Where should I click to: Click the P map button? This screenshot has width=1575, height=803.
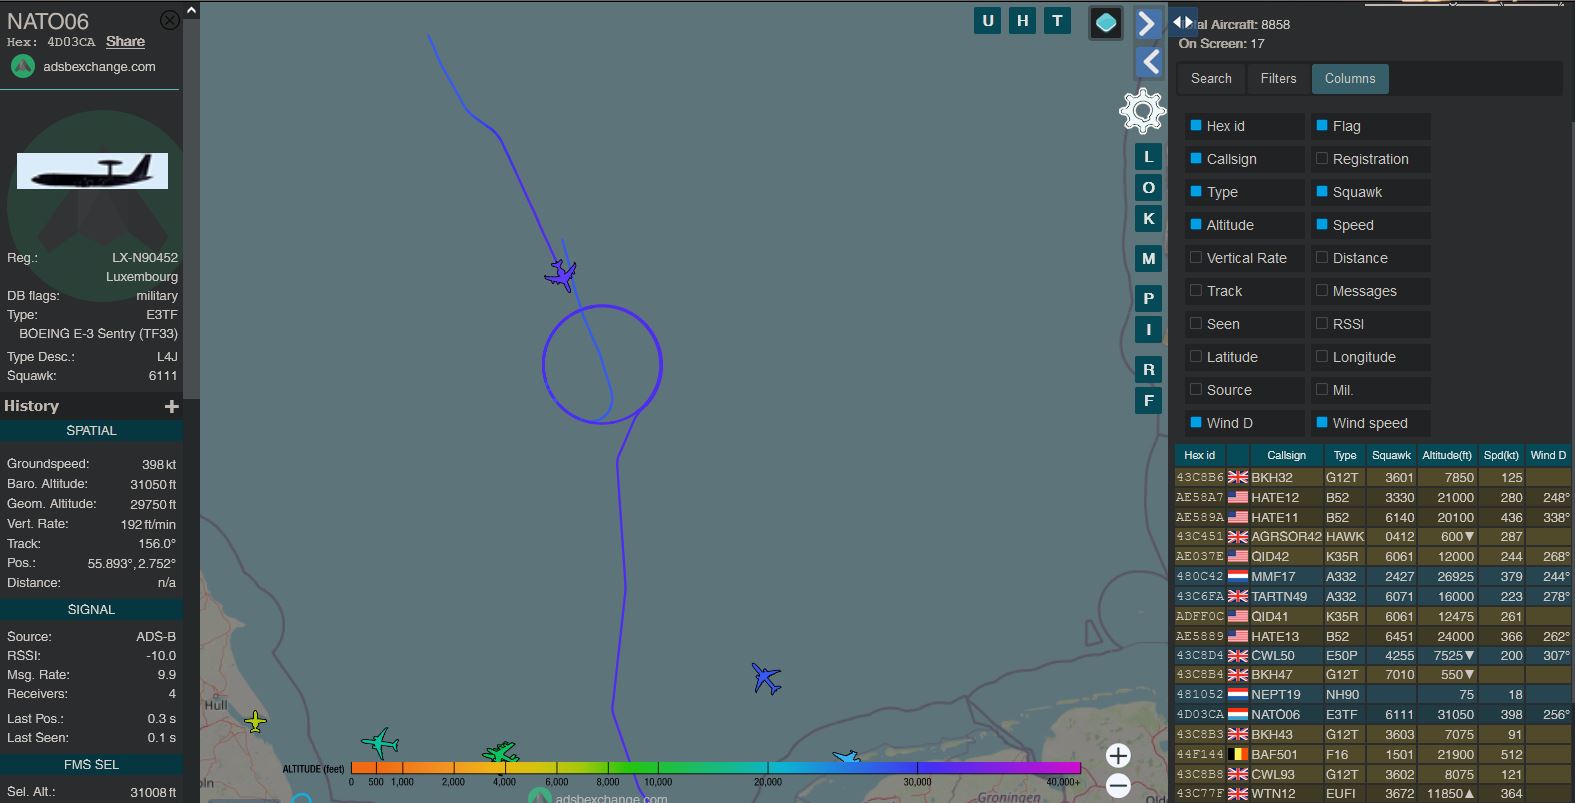[x=1148, y=298]
